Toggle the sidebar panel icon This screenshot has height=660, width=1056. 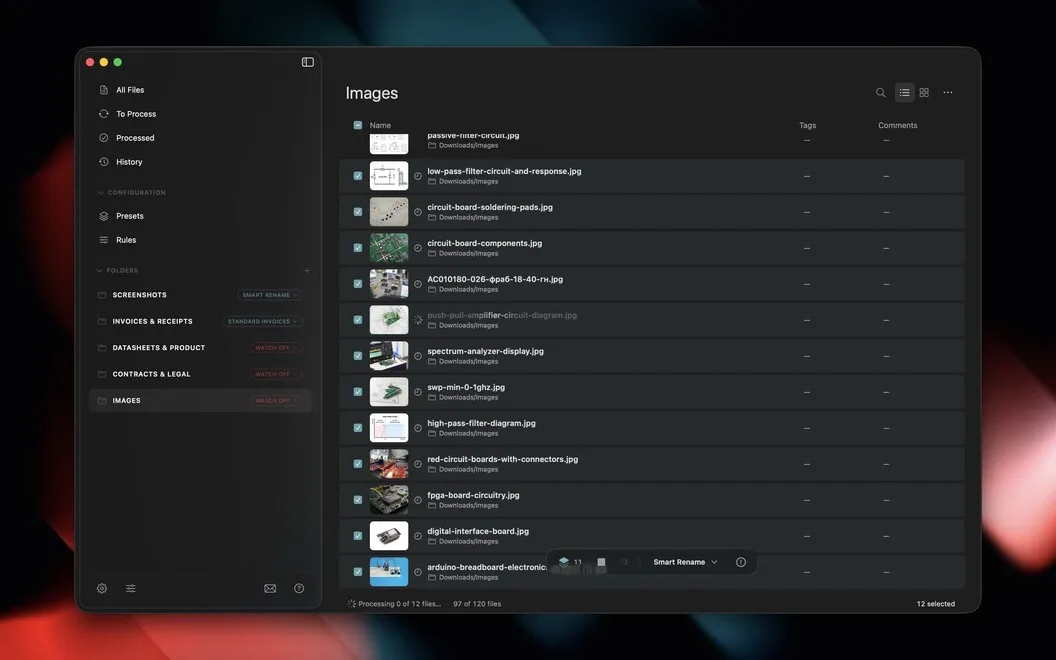click(x=308, y=62)
